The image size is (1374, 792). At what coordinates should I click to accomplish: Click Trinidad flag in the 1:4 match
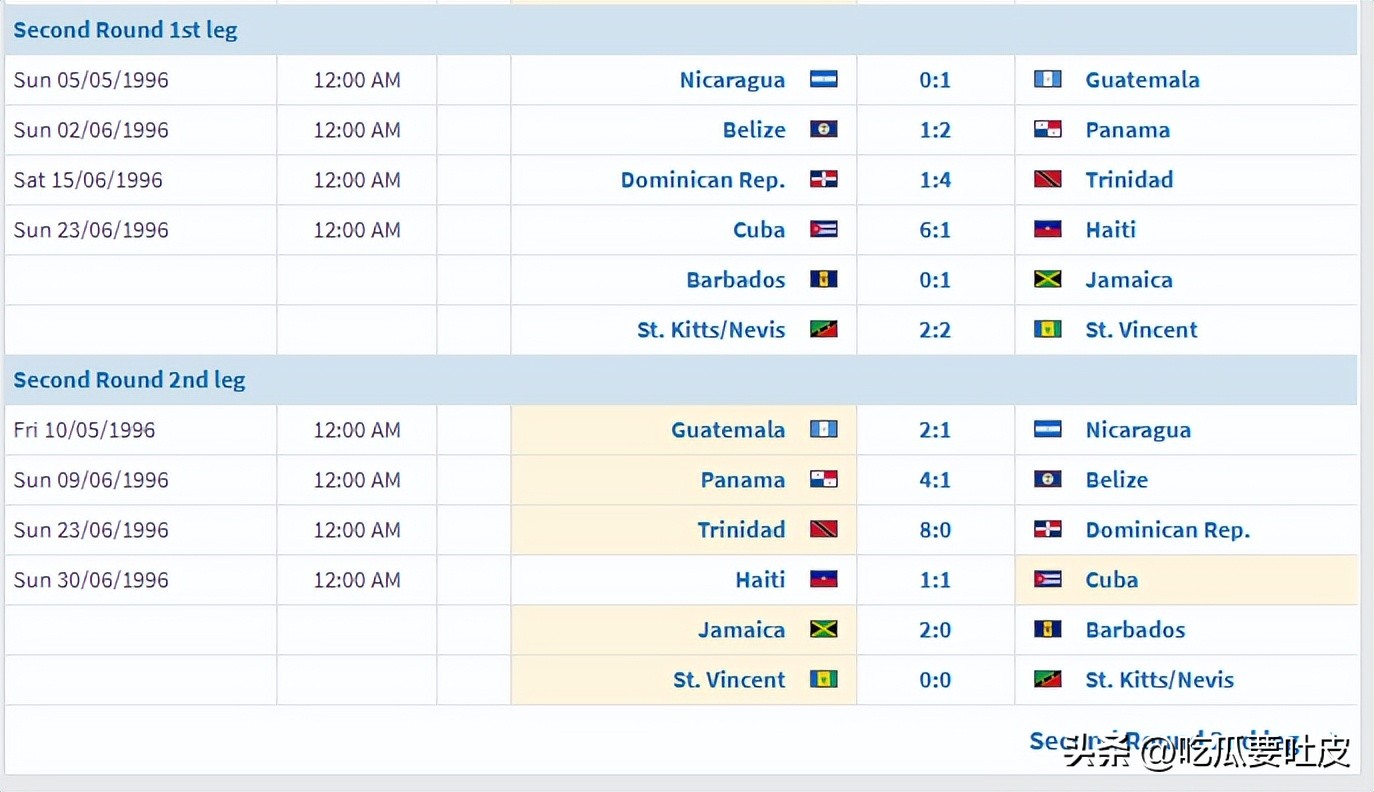(1048, 180)
